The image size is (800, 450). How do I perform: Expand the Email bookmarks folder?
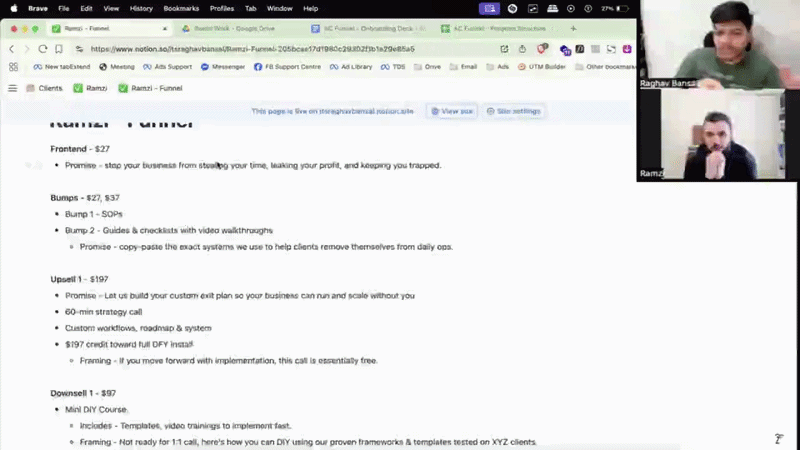tap(463, 67)
